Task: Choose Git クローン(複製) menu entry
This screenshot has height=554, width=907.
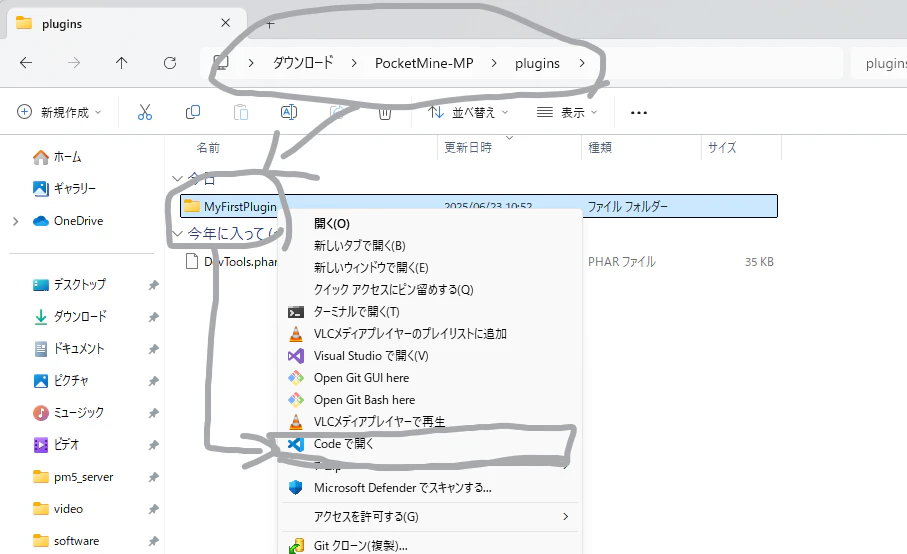Action: tap(430, 545)
